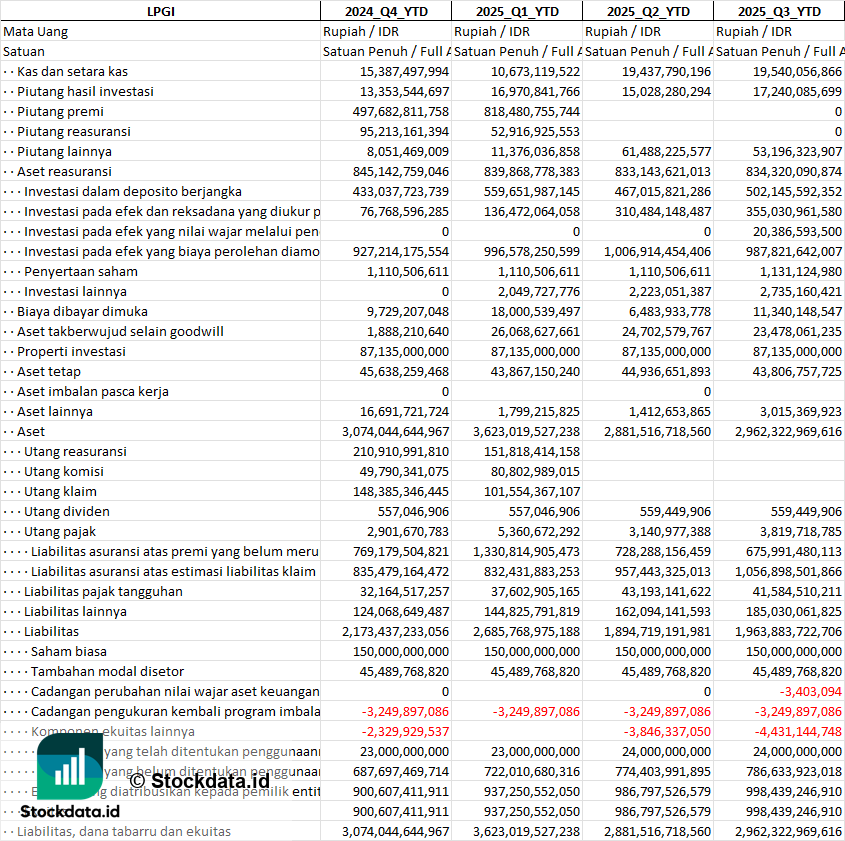Select Piutang reasuransi value 52,916,925,553

click(x=535, y=131)
